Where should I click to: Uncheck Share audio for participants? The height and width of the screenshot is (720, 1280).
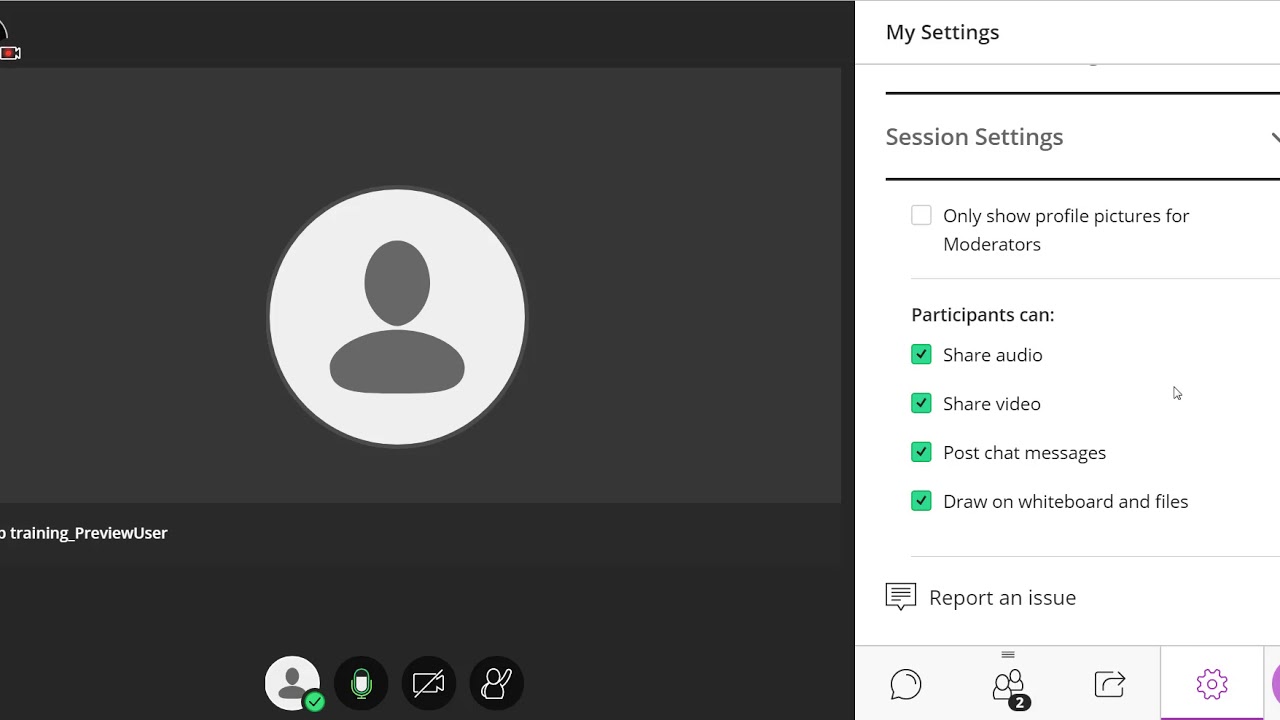921,355
